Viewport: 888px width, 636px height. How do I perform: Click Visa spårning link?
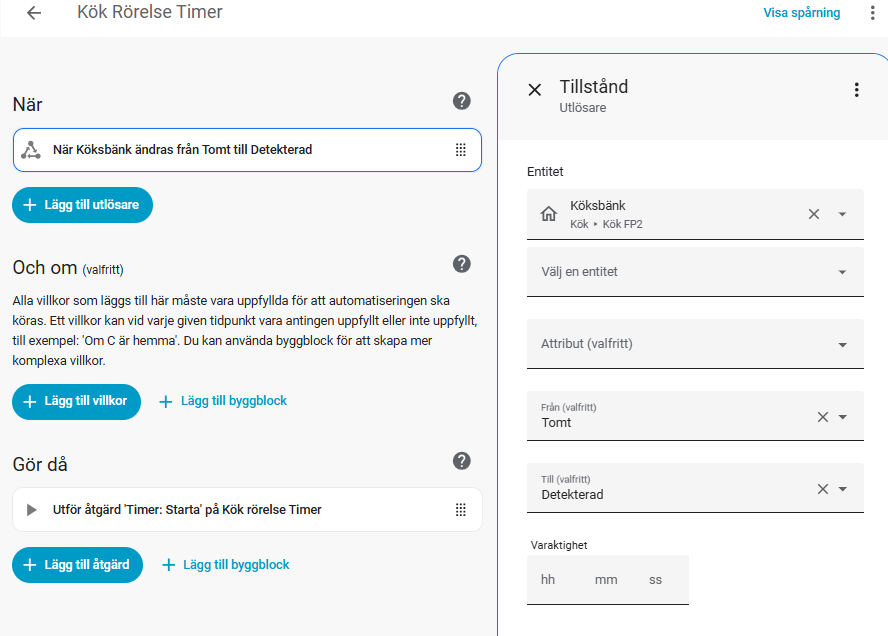pyautogui.click(x=801, y=13)
